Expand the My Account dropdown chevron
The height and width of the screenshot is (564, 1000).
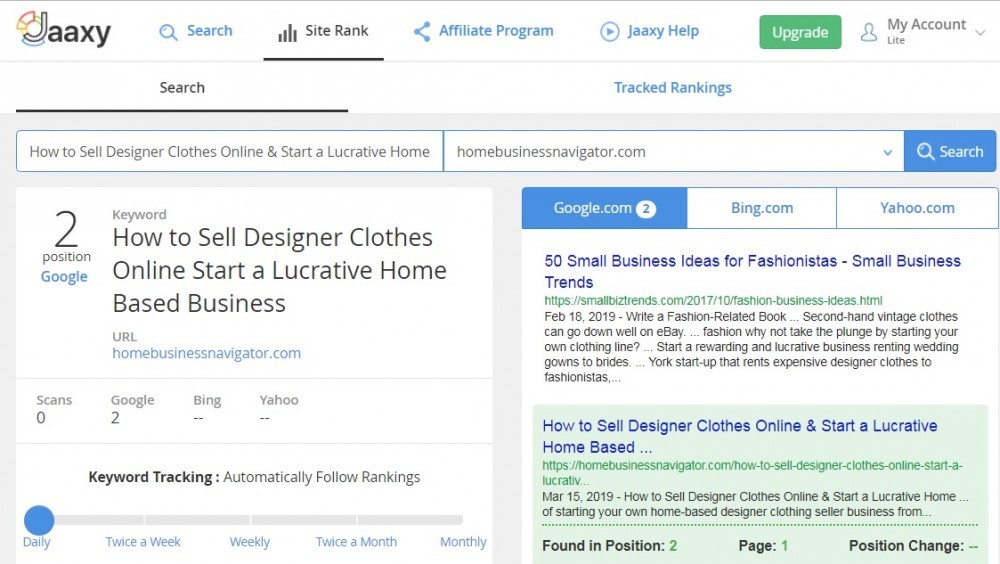click(x=981, y=32)
